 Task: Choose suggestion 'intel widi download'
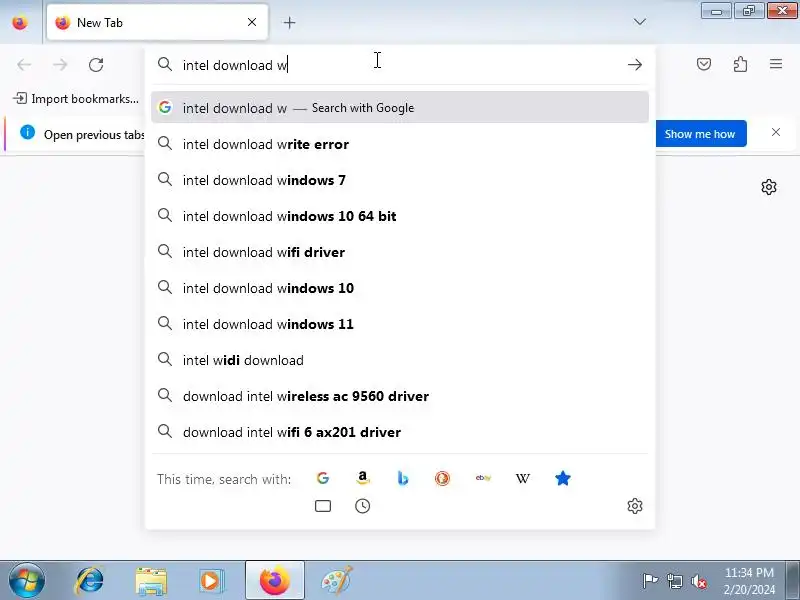(x=399, y=360)
